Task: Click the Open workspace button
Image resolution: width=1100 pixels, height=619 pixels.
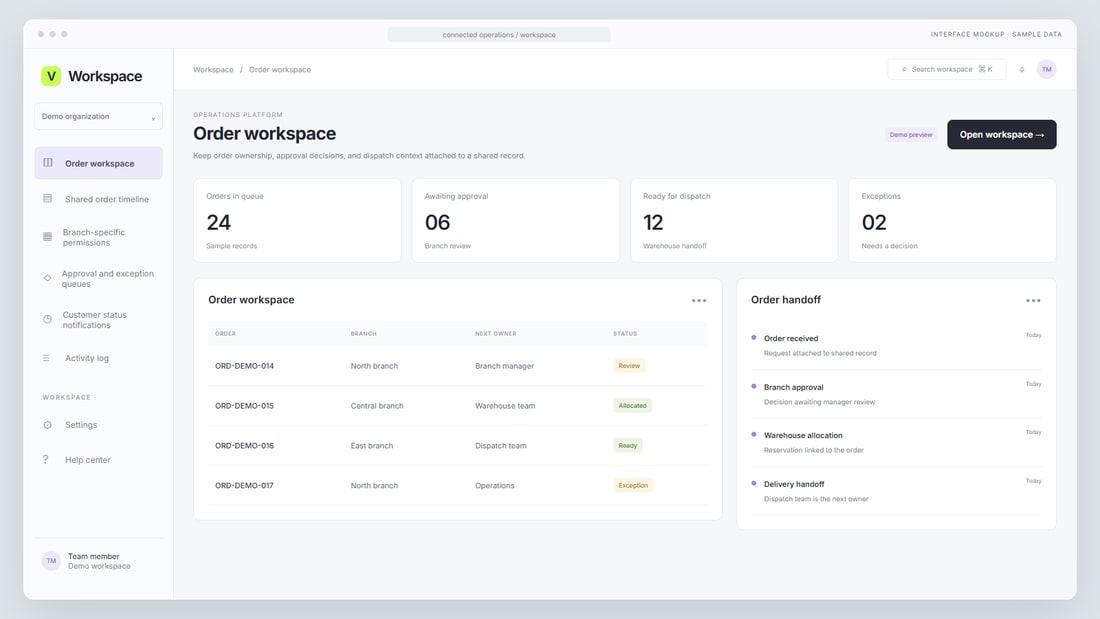Action: [1002, 134]
